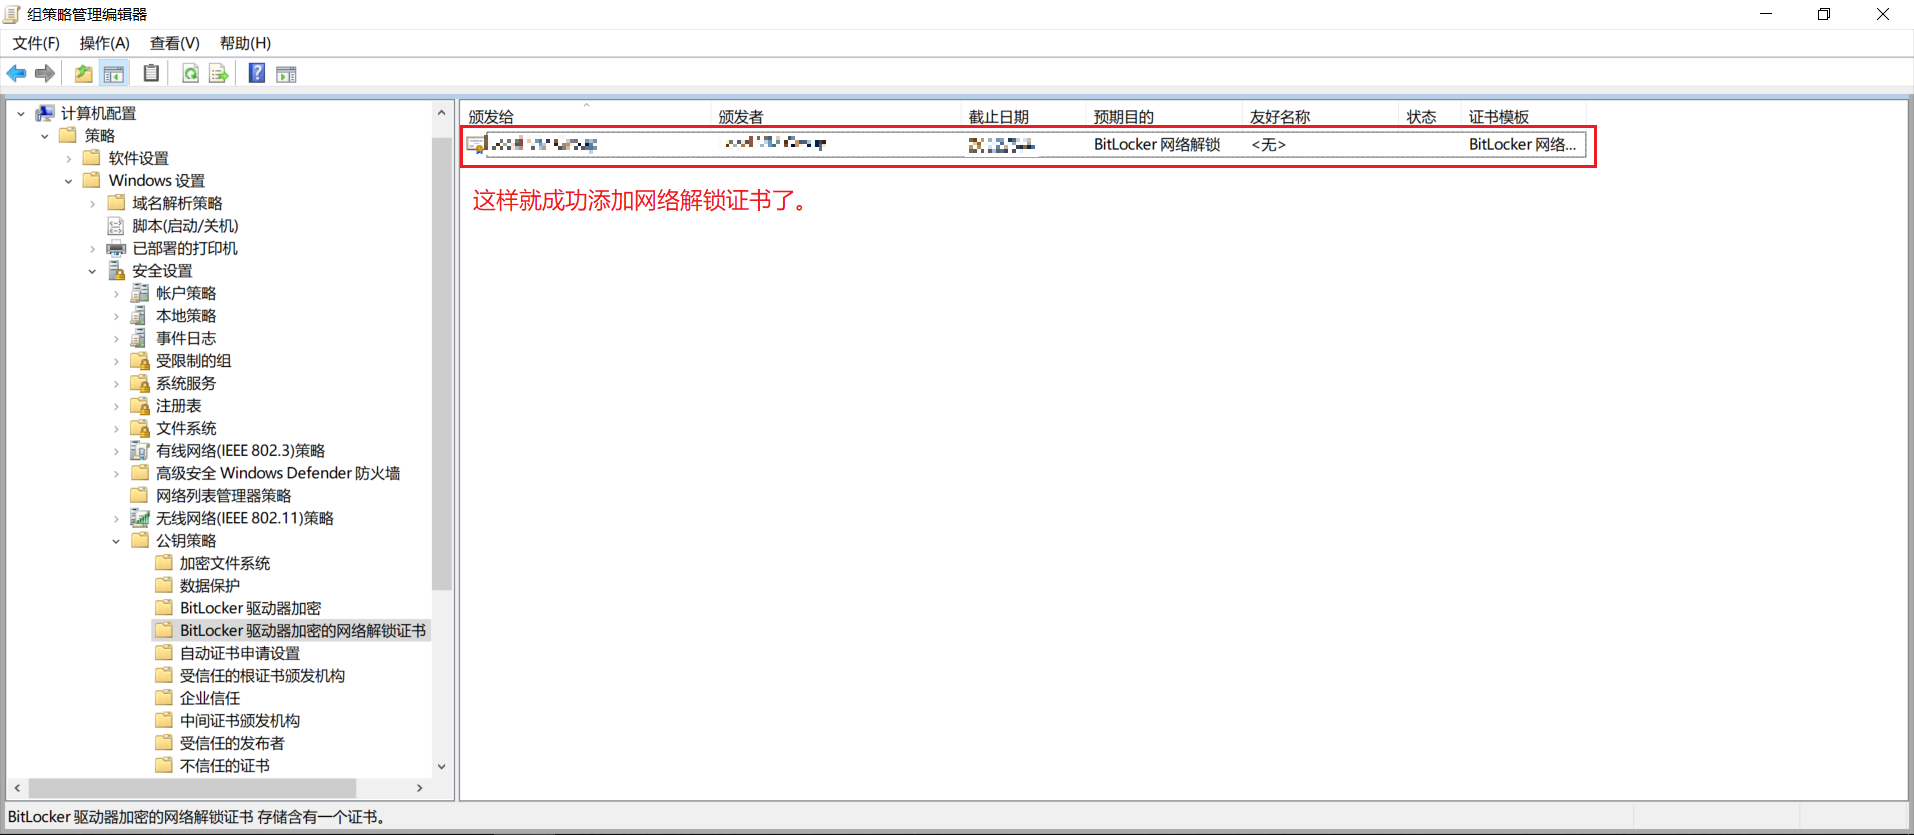Screen dimensions: 1914x835
Task: Sort by the 证书模板 column header
Action: 1523,116
